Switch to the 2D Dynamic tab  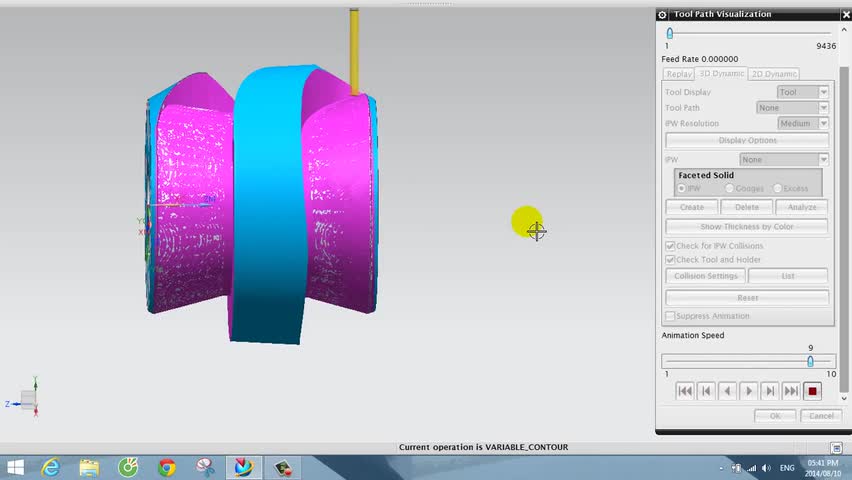coord(774,74)
